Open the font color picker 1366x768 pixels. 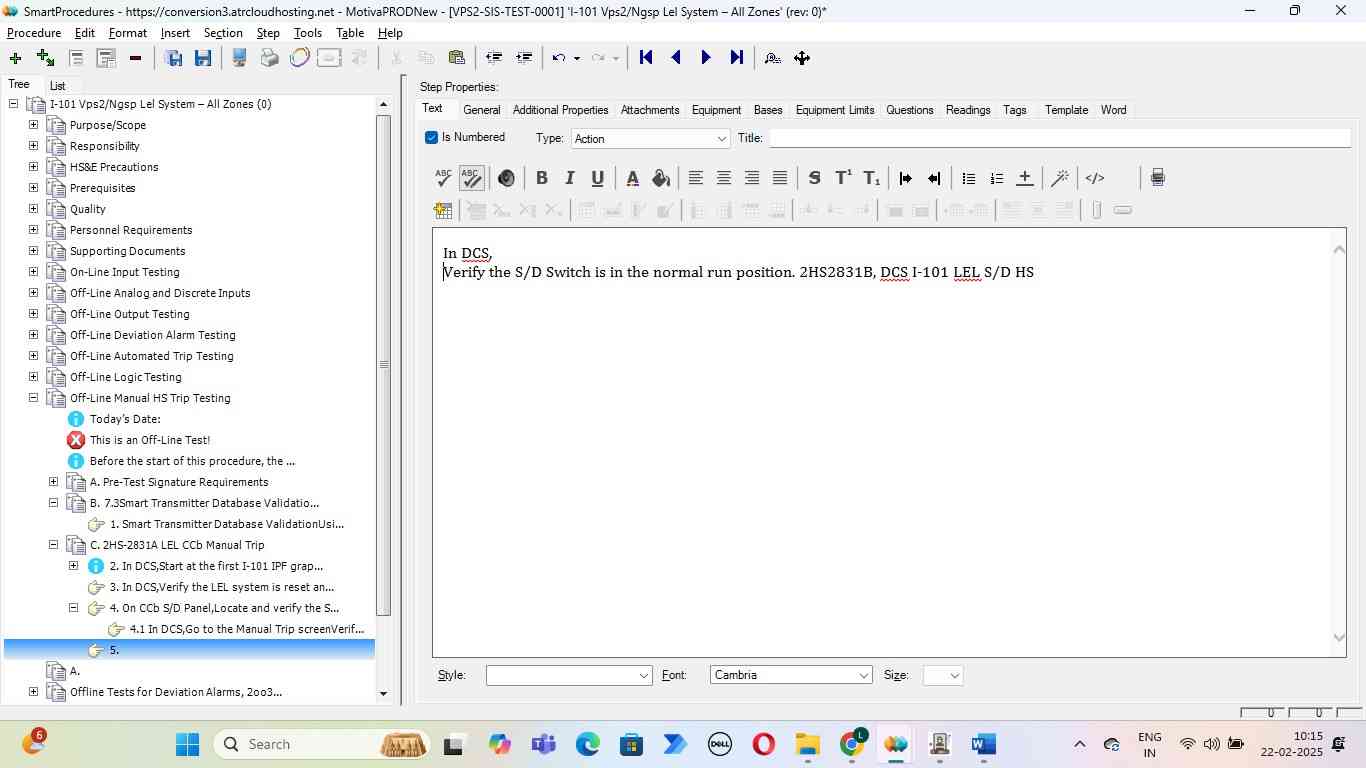point(632,178)
